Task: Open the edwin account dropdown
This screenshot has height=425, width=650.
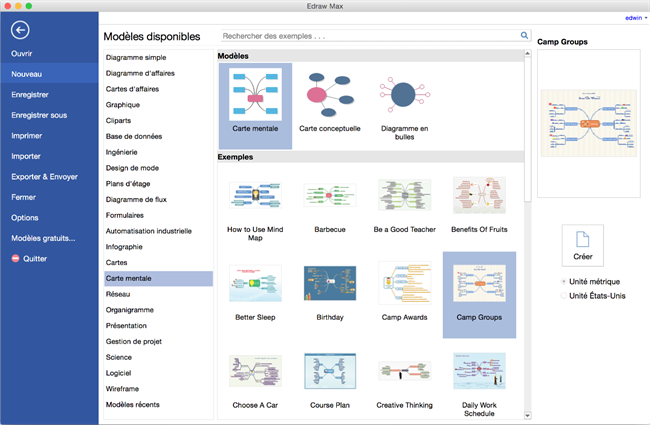Action: click(636, 18)
